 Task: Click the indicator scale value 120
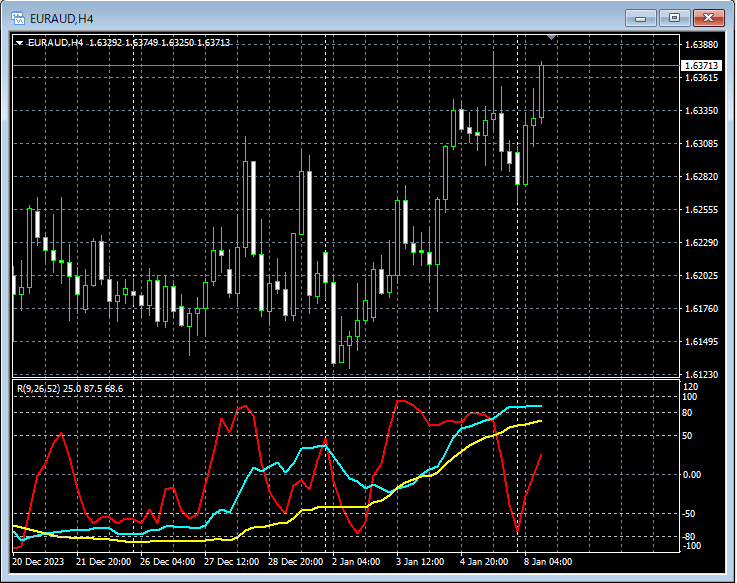(x=690, y=386)
